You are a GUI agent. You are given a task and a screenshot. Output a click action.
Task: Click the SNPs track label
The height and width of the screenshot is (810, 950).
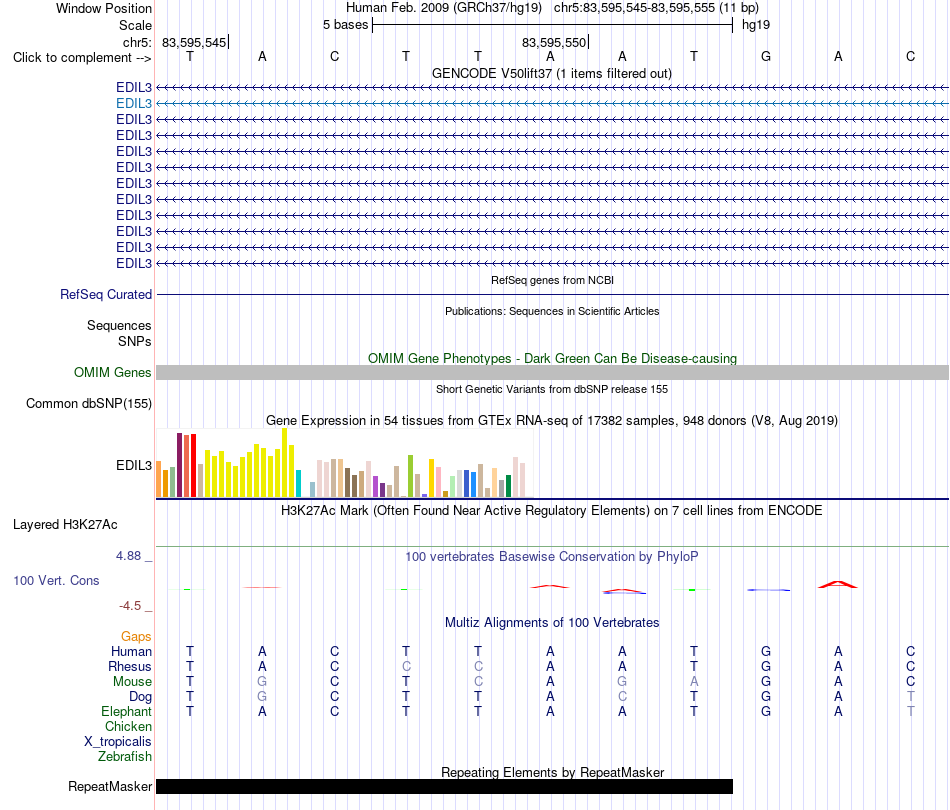click(x=135, y=341)
